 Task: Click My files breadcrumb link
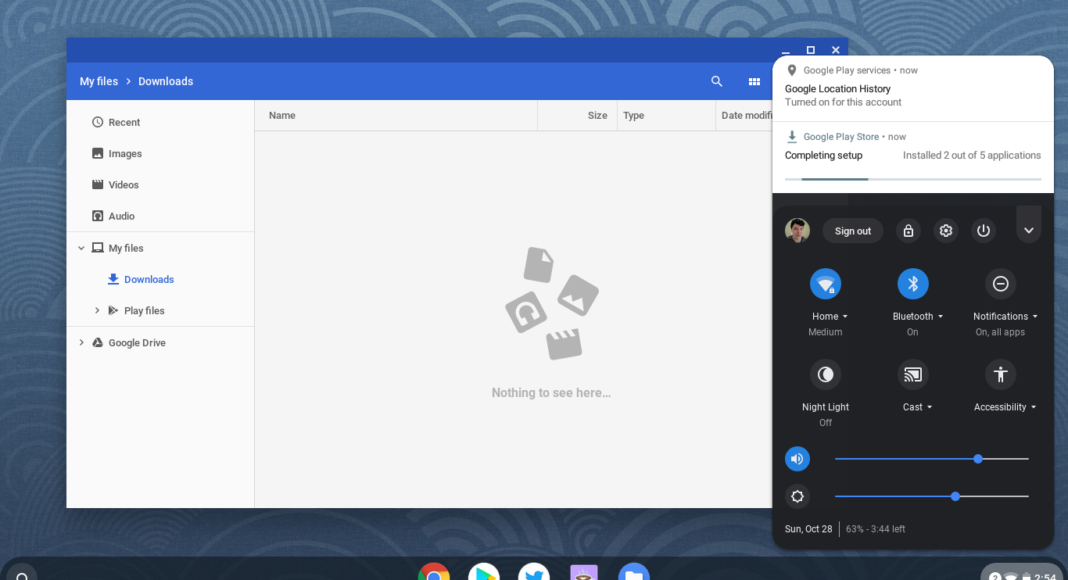coord(99,82)
